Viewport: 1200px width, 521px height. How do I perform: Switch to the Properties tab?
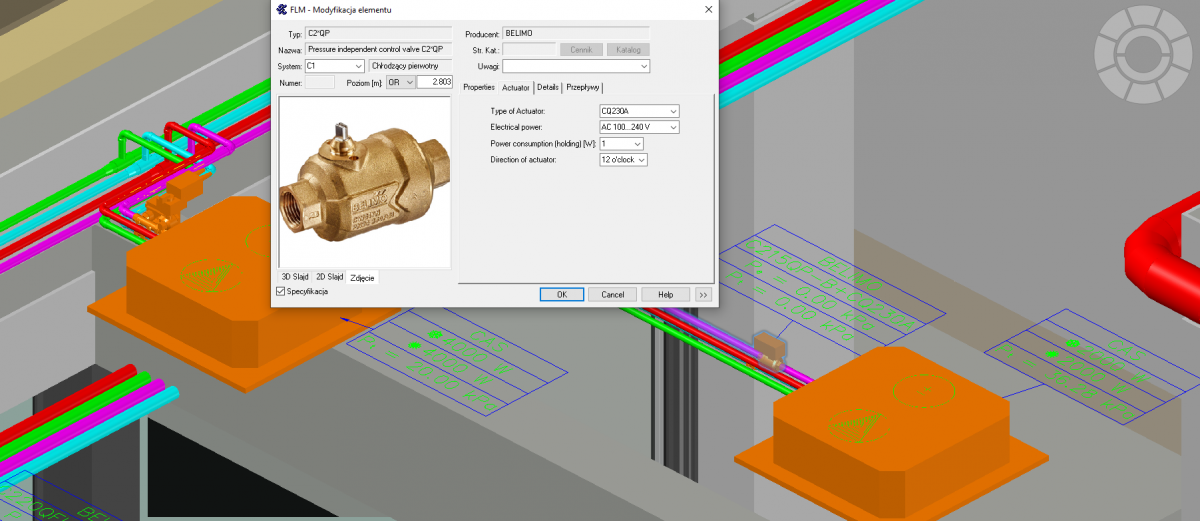[479, 88]
